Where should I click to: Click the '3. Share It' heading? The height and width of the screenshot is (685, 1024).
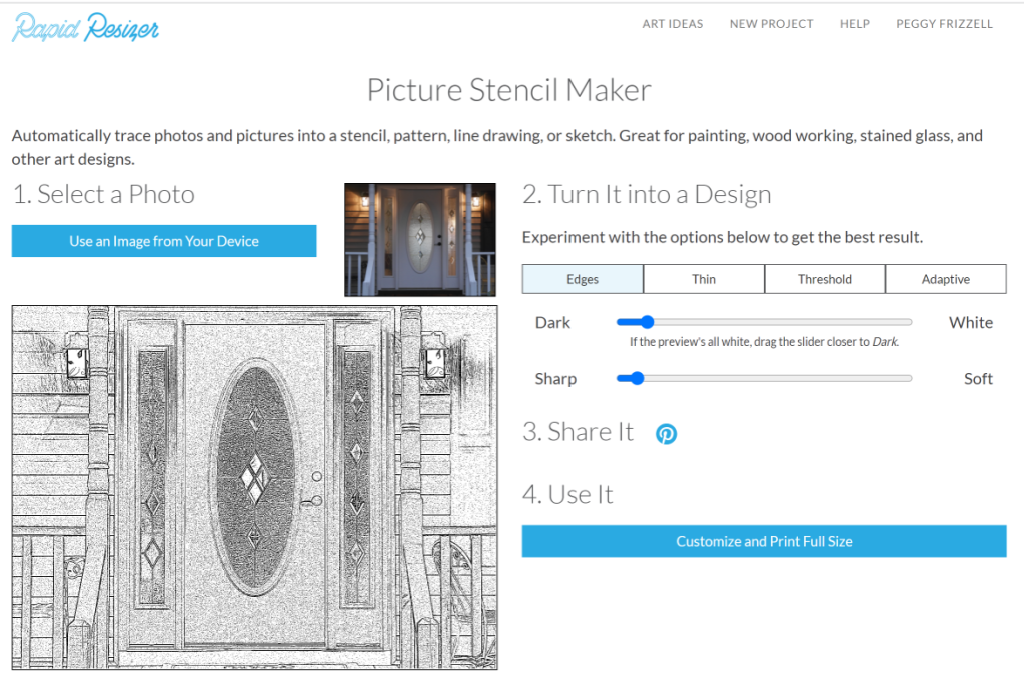(578, 432)
